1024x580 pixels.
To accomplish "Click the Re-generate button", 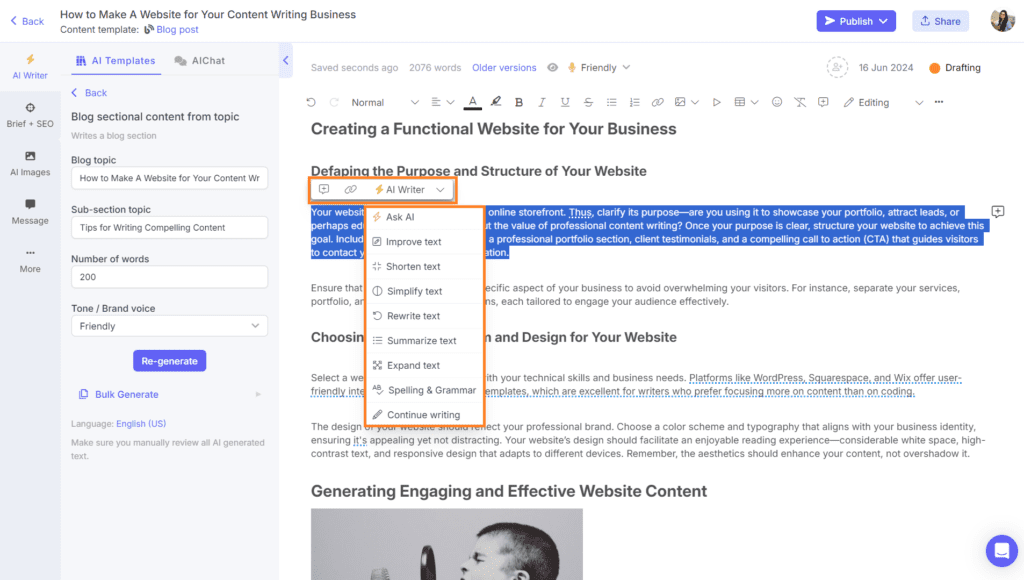I will click(170, 361).
